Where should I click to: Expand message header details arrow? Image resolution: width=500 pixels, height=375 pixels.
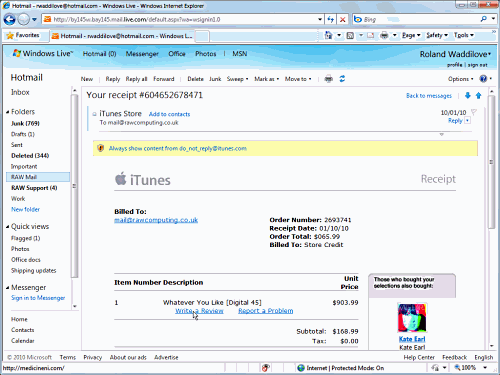click(x=442, y=134)
